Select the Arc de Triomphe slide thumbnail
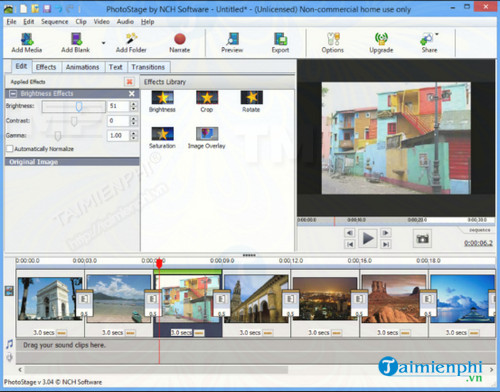The image size is (500, 392). (x=50, y=299)
